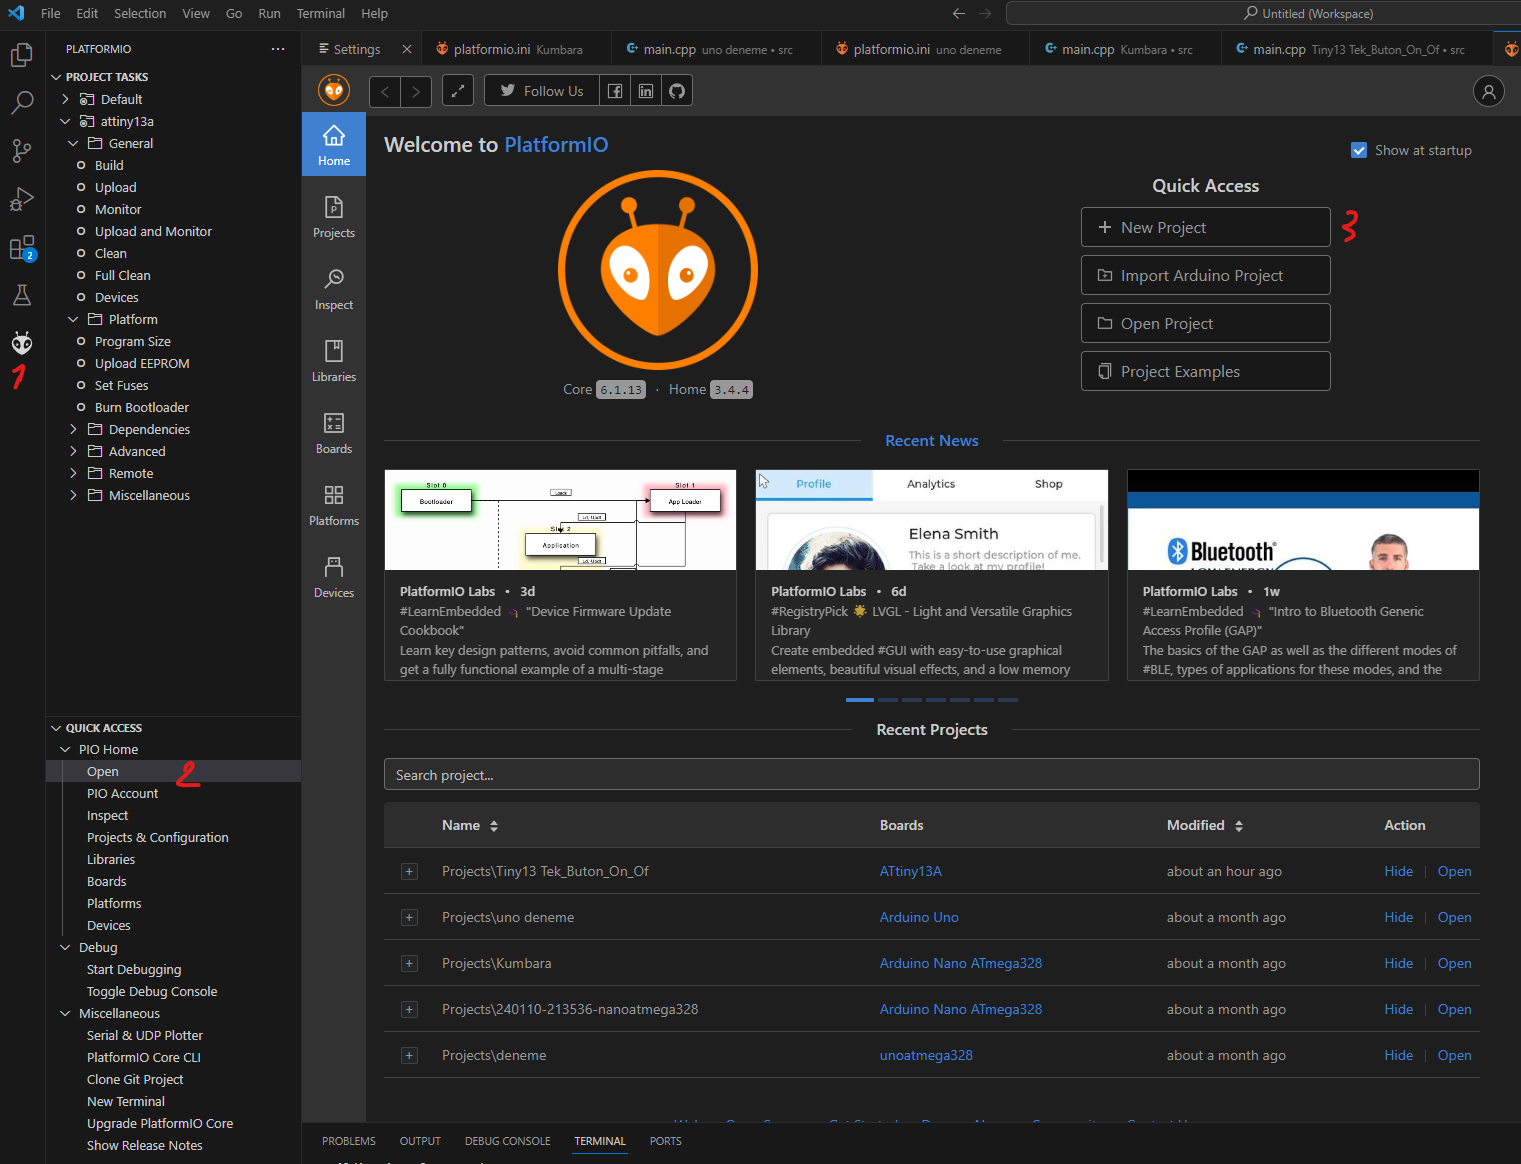1521x1164 pixels.
Task: Open the Testing flask icon
Action: coord(22,295)
